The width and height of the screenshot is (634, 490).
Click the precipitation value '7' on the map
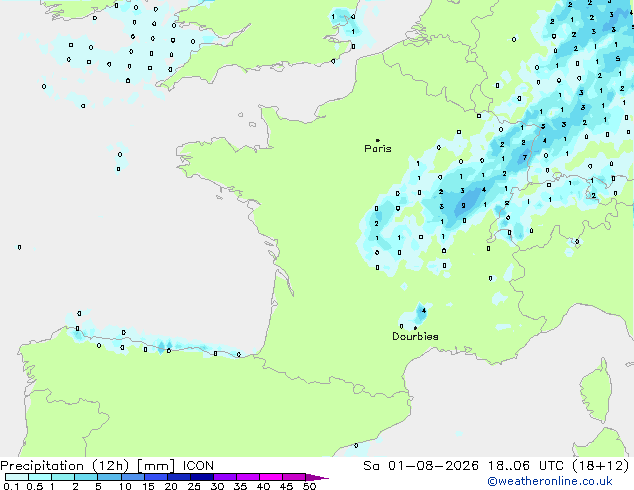pos(525,157)
